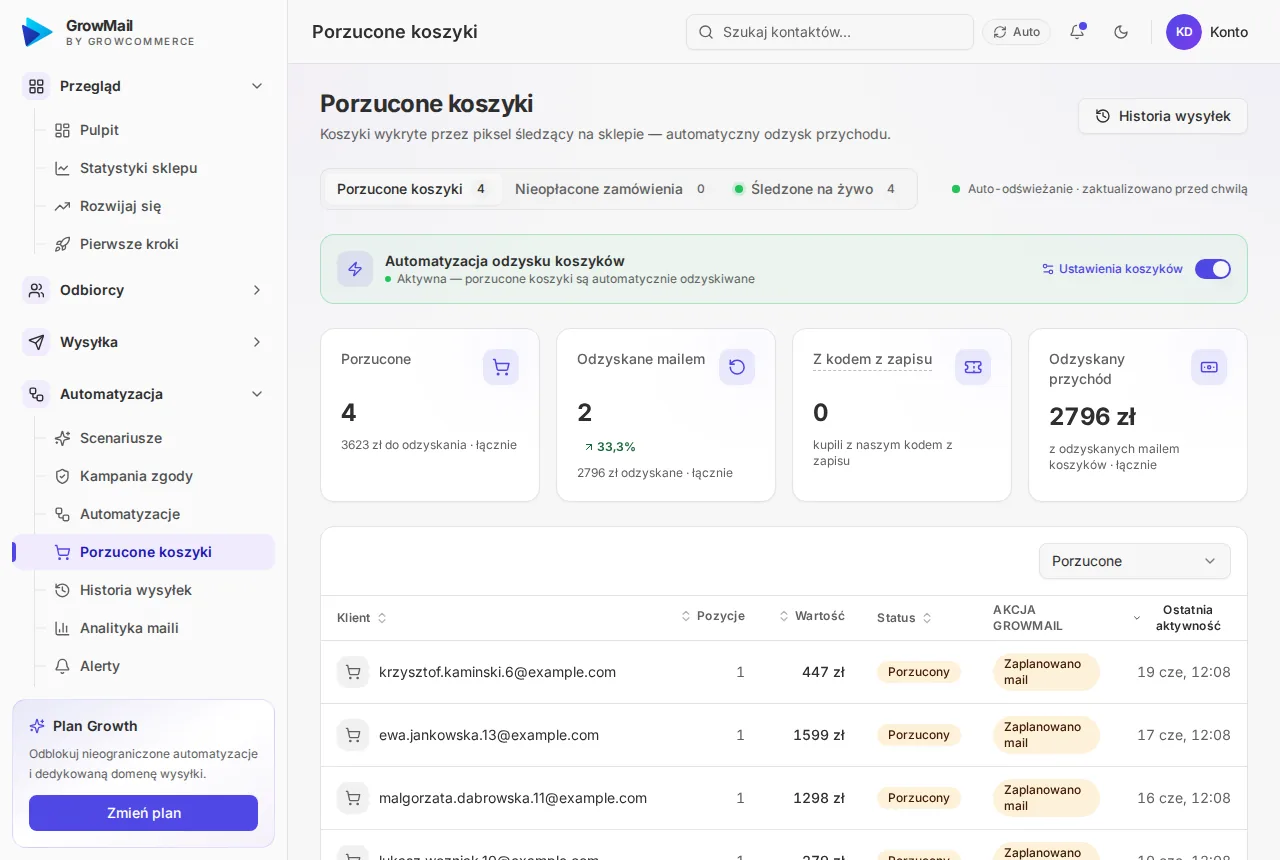The image size is (1280, 860).
Task: Click the Zmień plan button
Action: click(144, 813)
